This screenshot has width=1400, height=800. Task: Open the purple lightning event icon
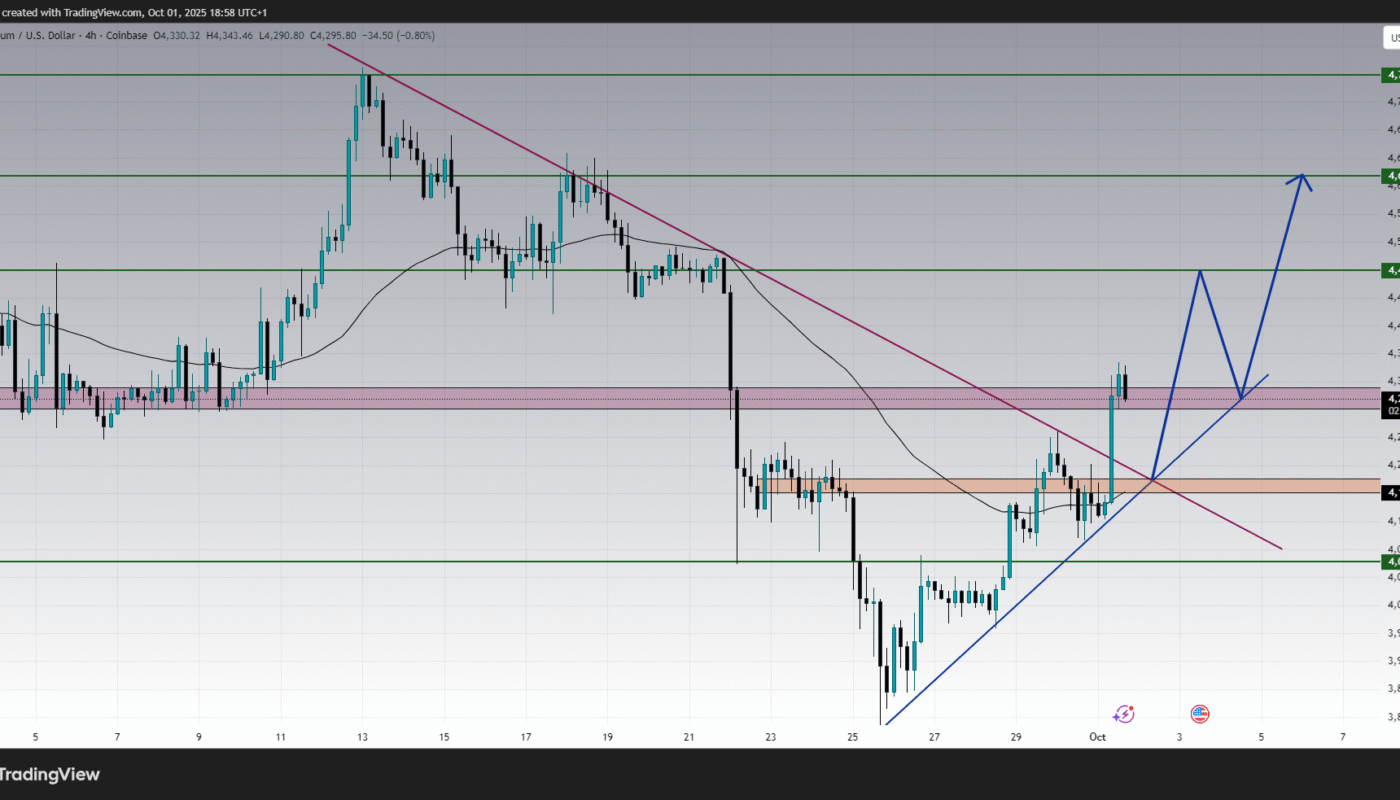point(1124,714)
